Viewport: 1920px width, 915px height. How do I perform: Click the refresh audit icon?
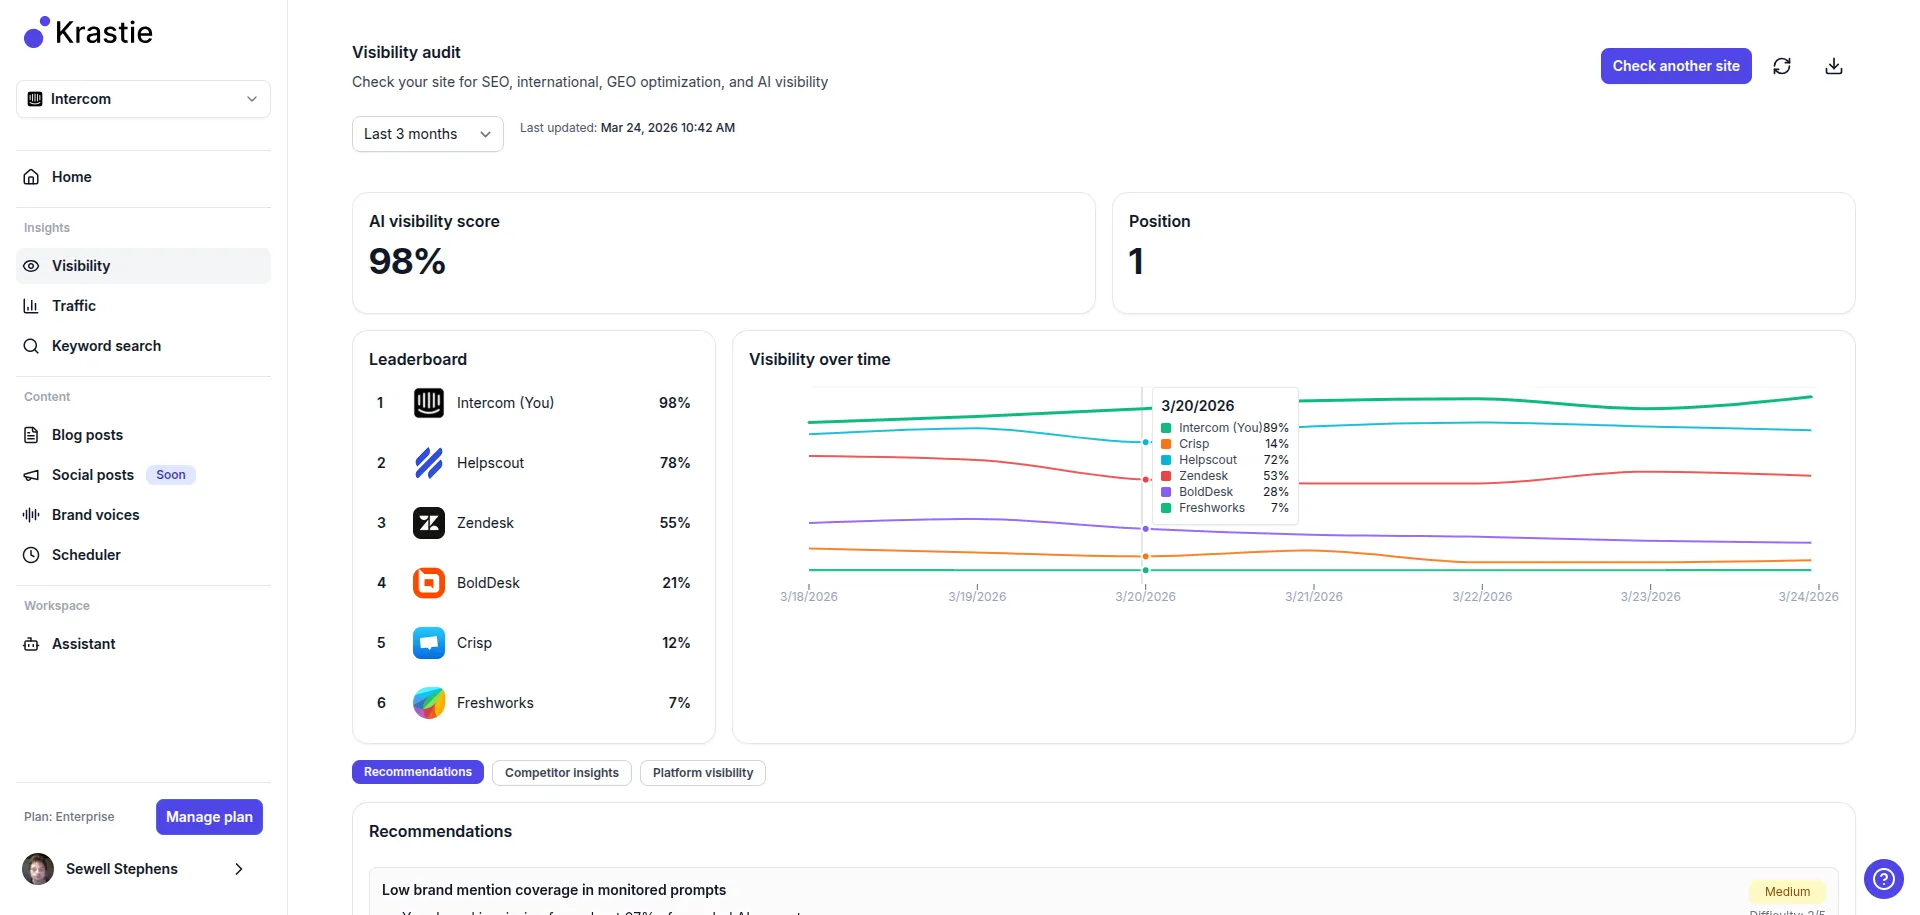tap(1782, 66)
